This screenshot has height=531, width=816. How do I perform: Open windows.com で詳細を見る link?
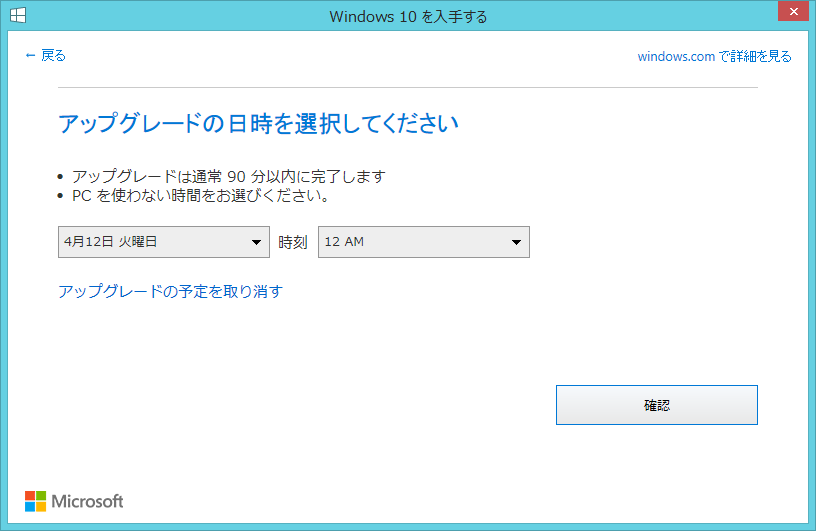[715, 56]
